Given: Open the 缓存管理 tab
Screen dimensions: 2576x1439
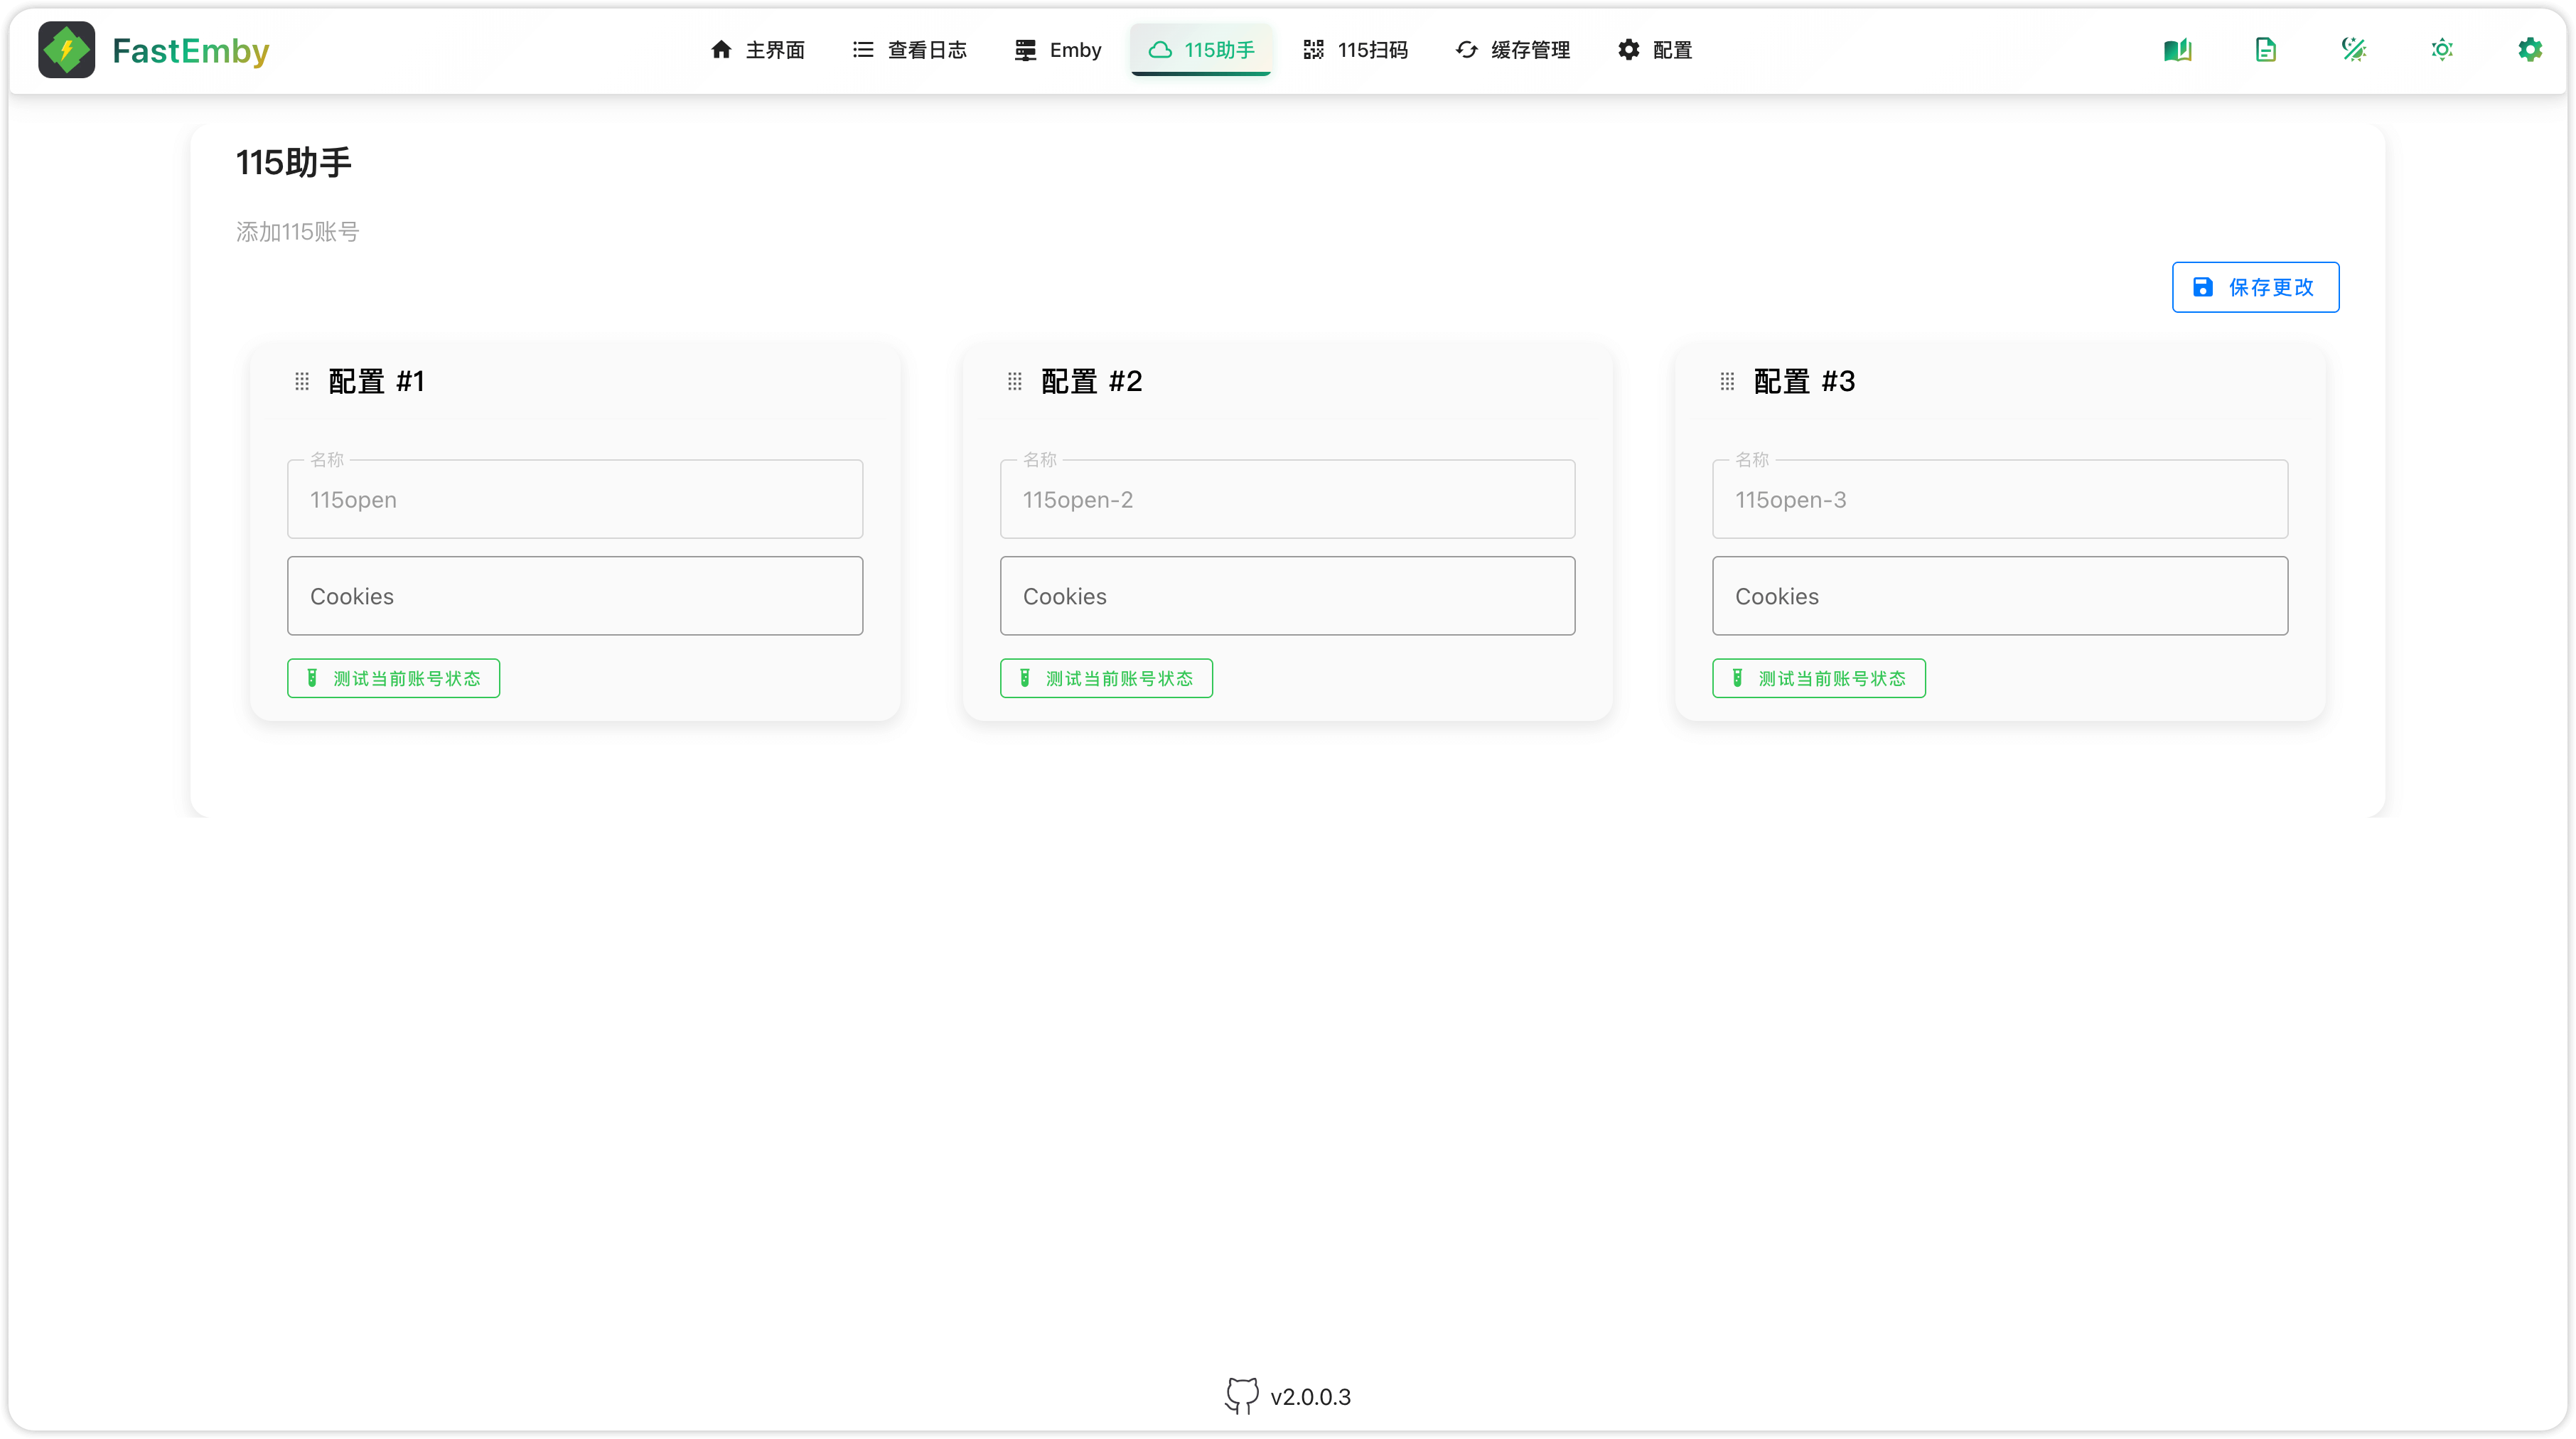Looking at the screenshot, I should (1512, 50).
